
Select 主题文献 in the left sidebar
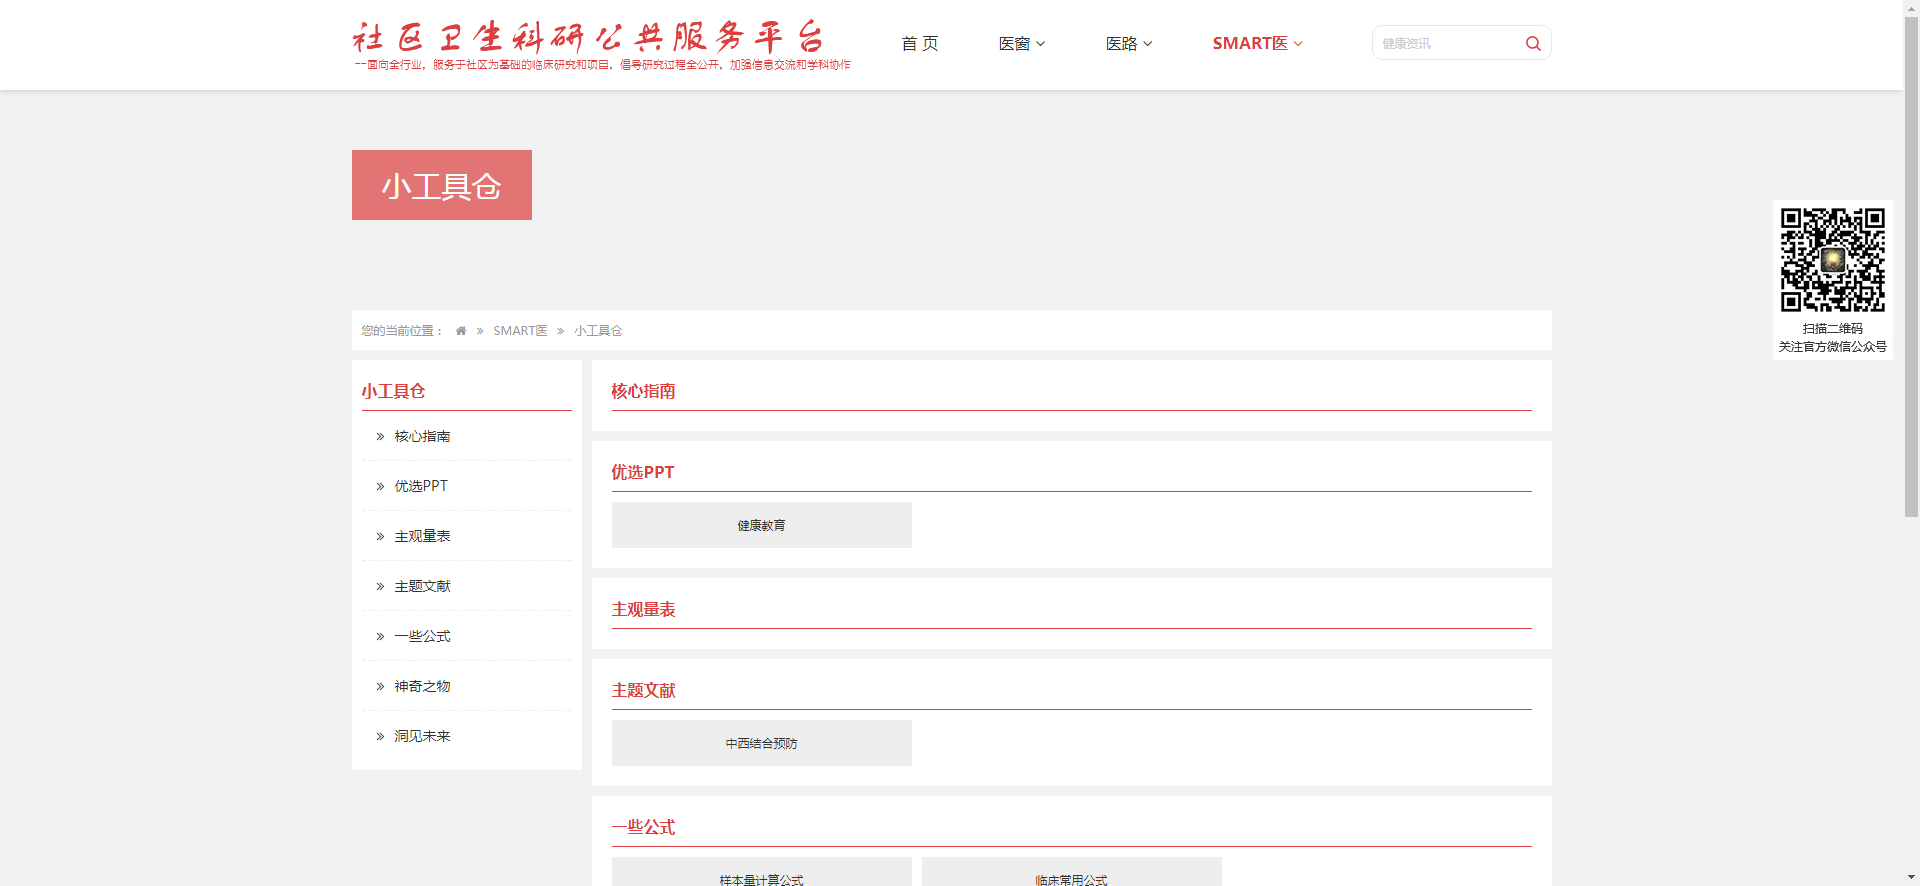tap(422, 587)
